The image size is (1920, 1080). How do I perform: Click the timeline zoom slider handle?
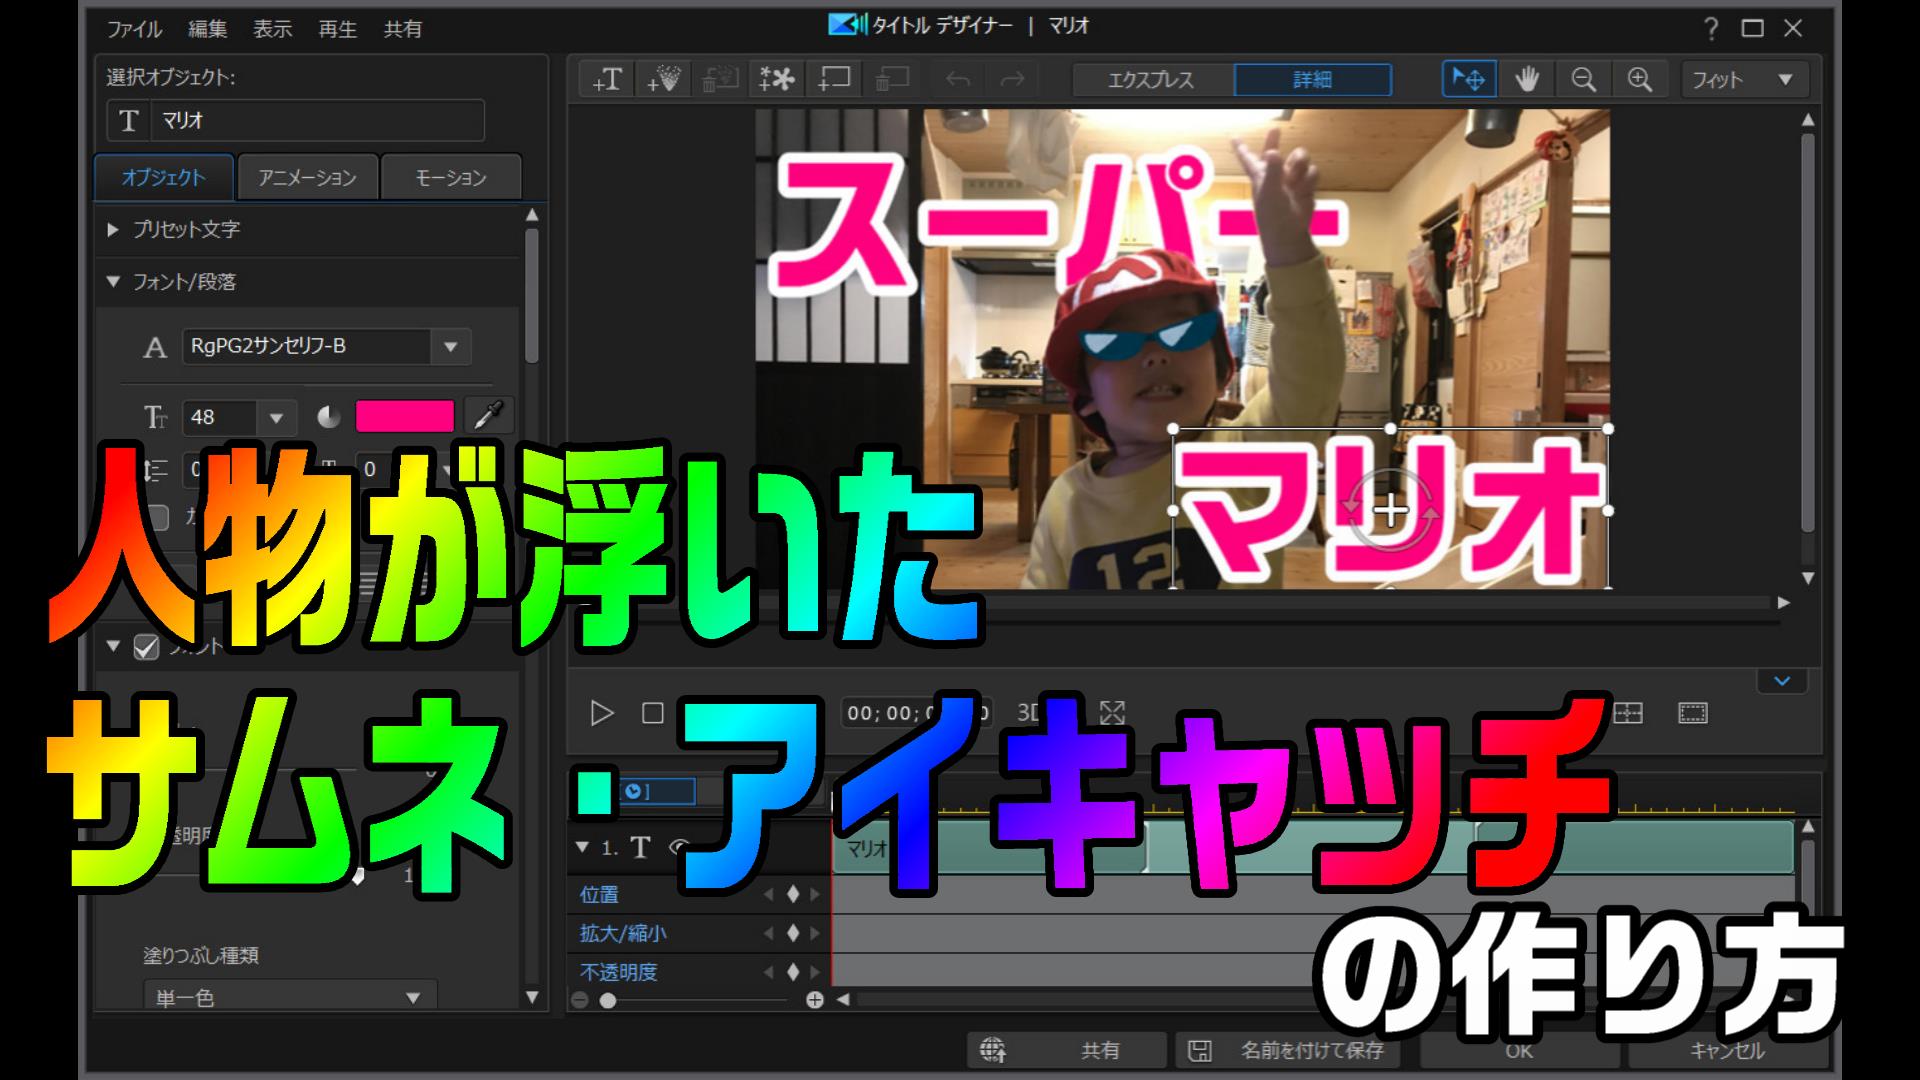point(607,1000)
